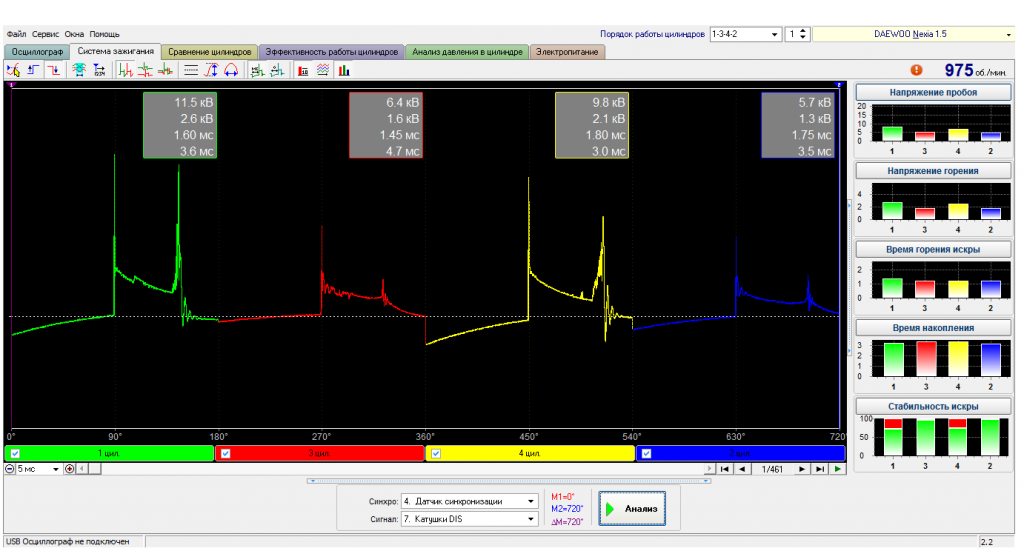
Task: Click the vertical amplitude measurement icon
Action: (x=211, y=70)
